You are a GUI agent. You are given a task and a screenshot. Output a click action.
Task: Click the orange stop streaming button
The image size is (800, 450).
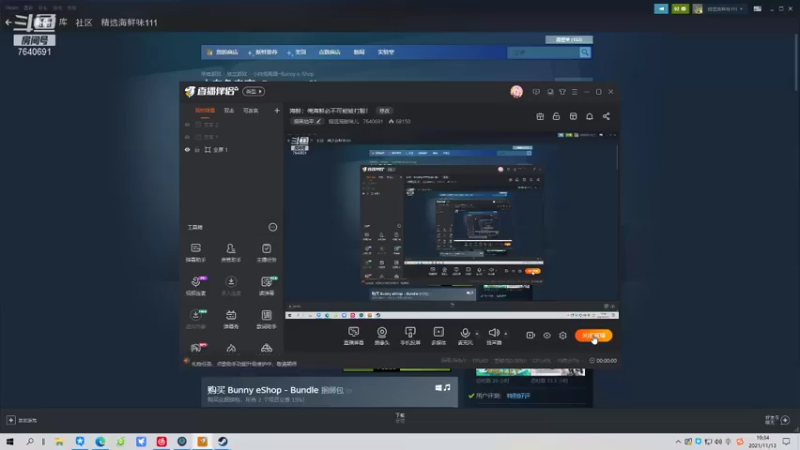(x=593, y=336)
